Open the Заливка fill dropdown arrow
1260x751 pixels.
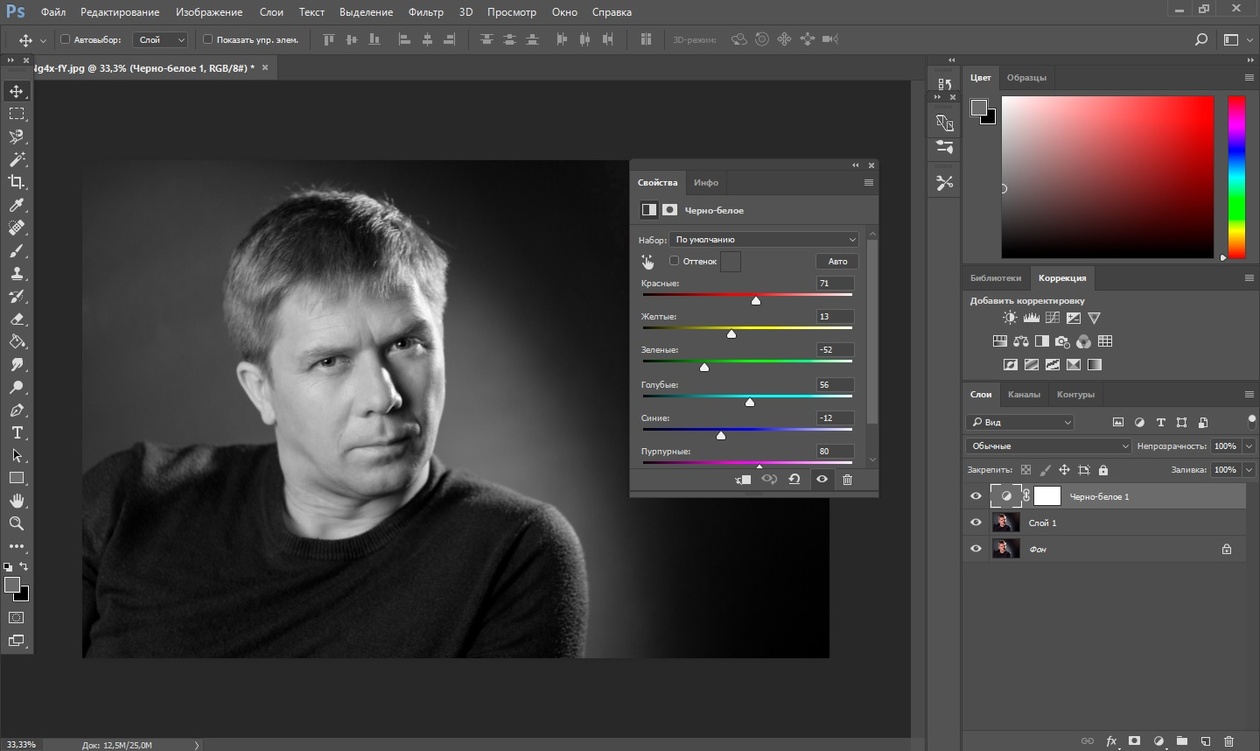click(1249, 470)
